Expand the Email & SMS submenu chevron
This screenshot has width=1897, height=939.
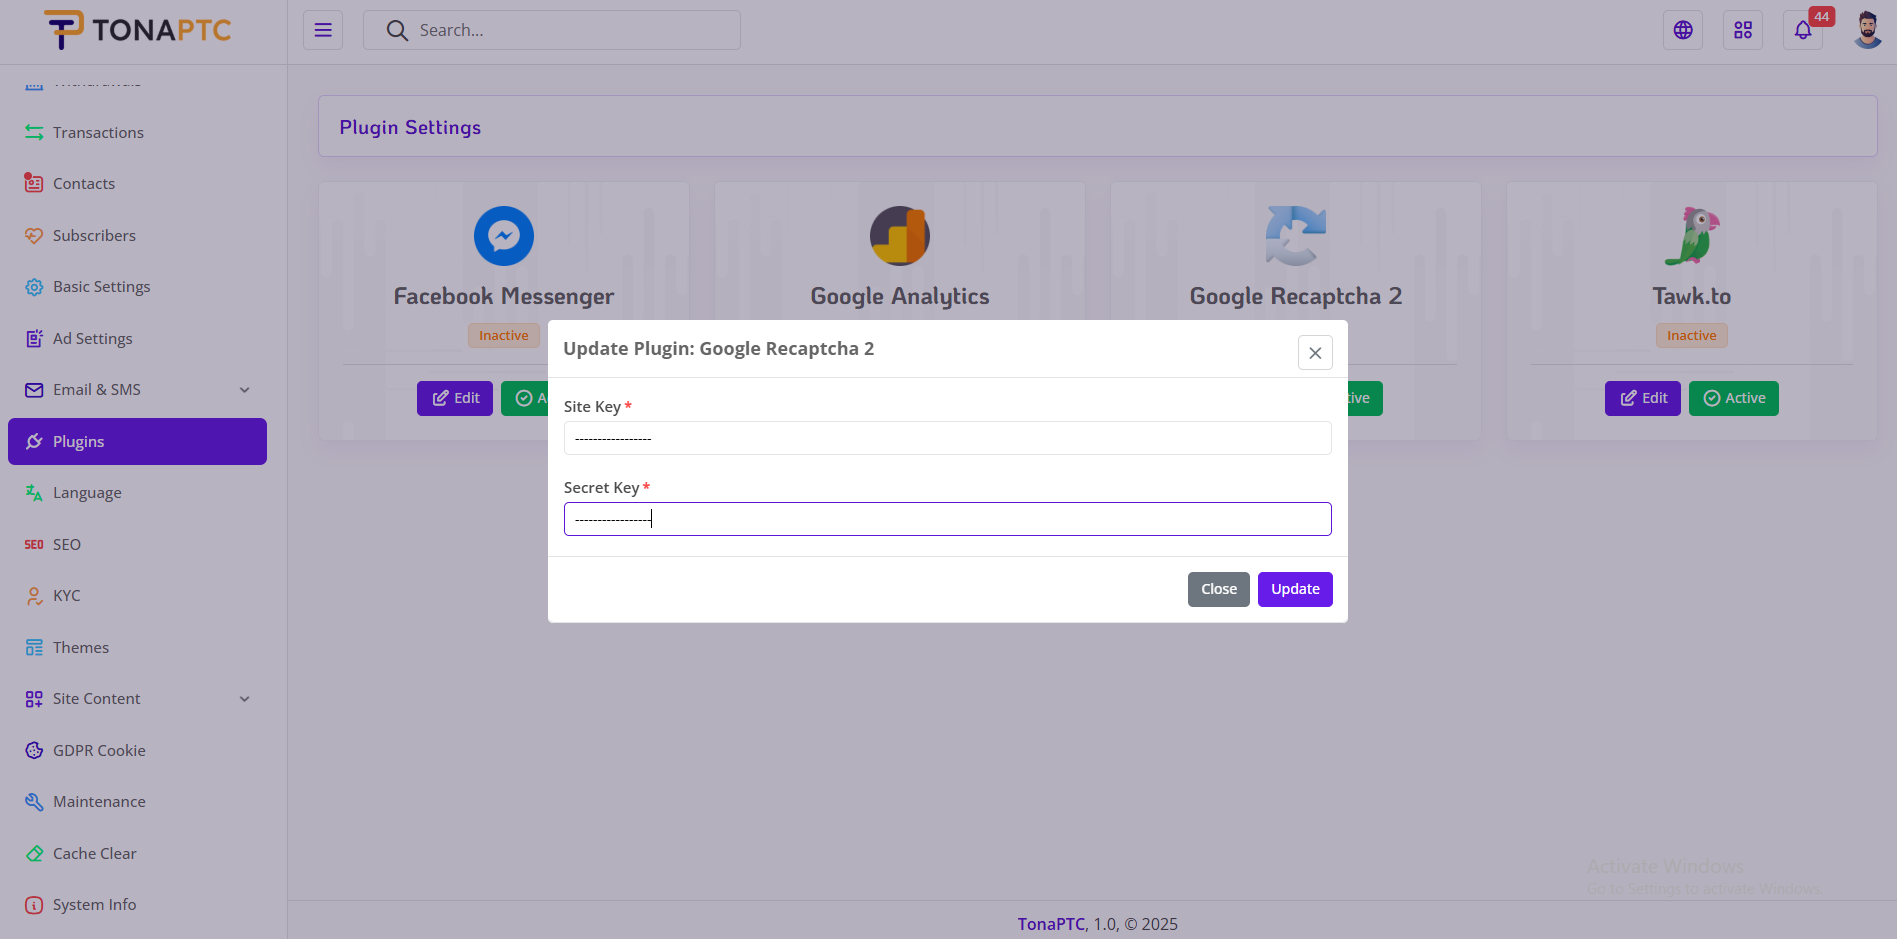pos(245,390)
